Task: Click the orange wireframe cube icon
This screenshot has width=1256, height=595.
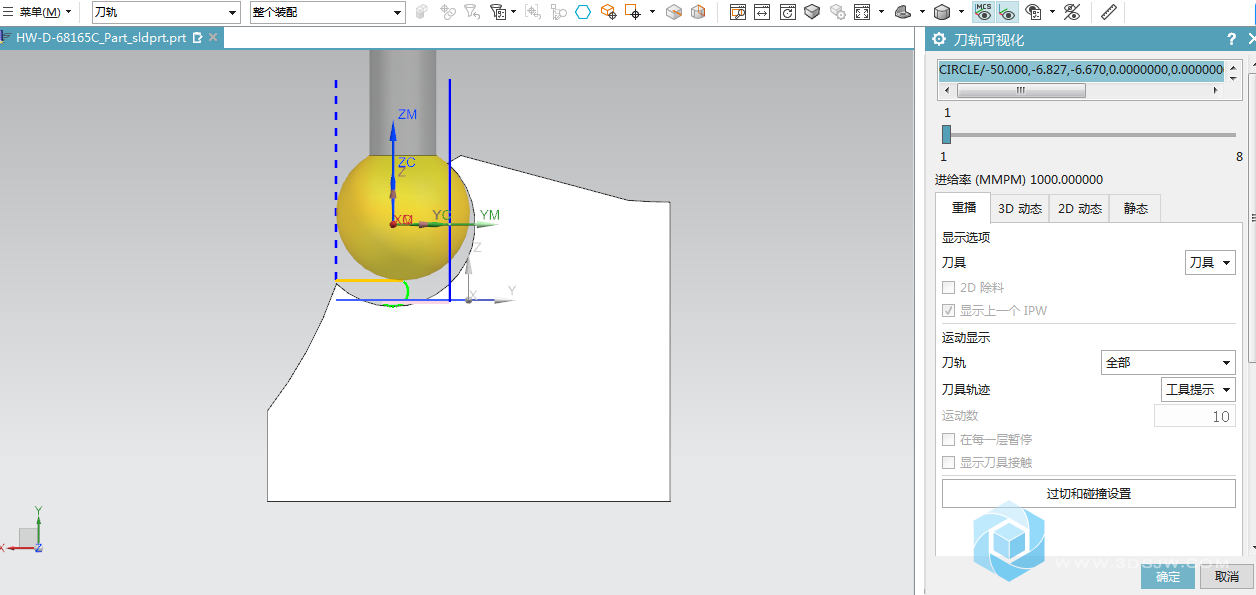Action: 698,12
